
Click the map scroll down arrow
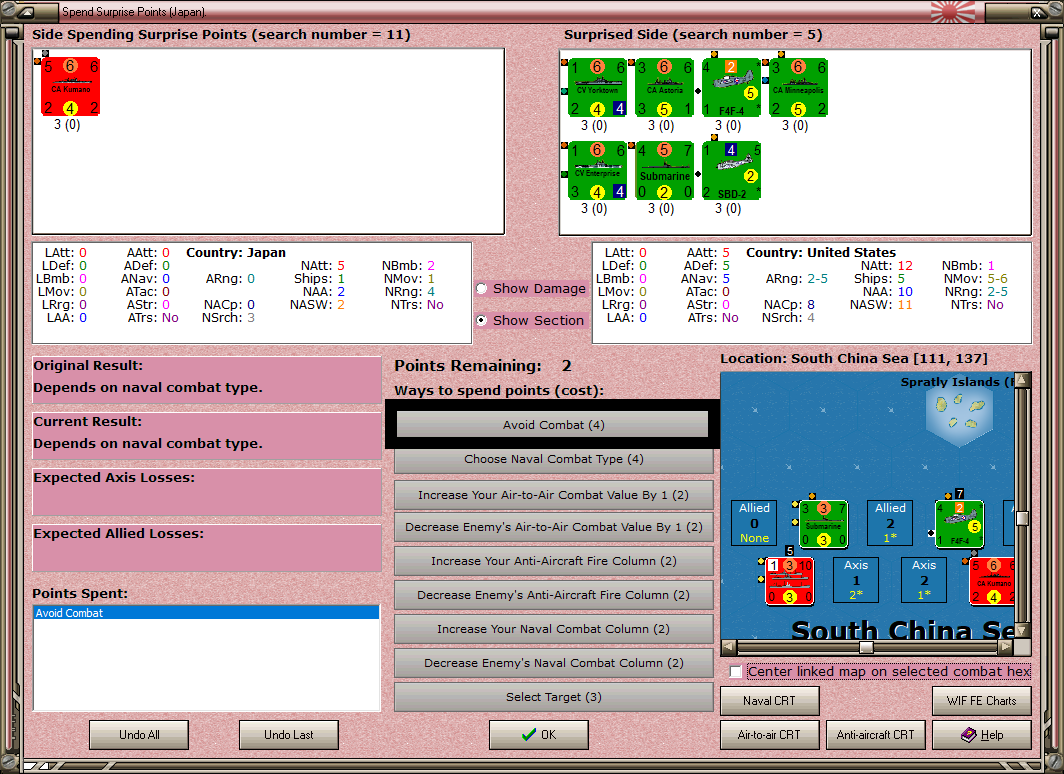pos(1023,630)
